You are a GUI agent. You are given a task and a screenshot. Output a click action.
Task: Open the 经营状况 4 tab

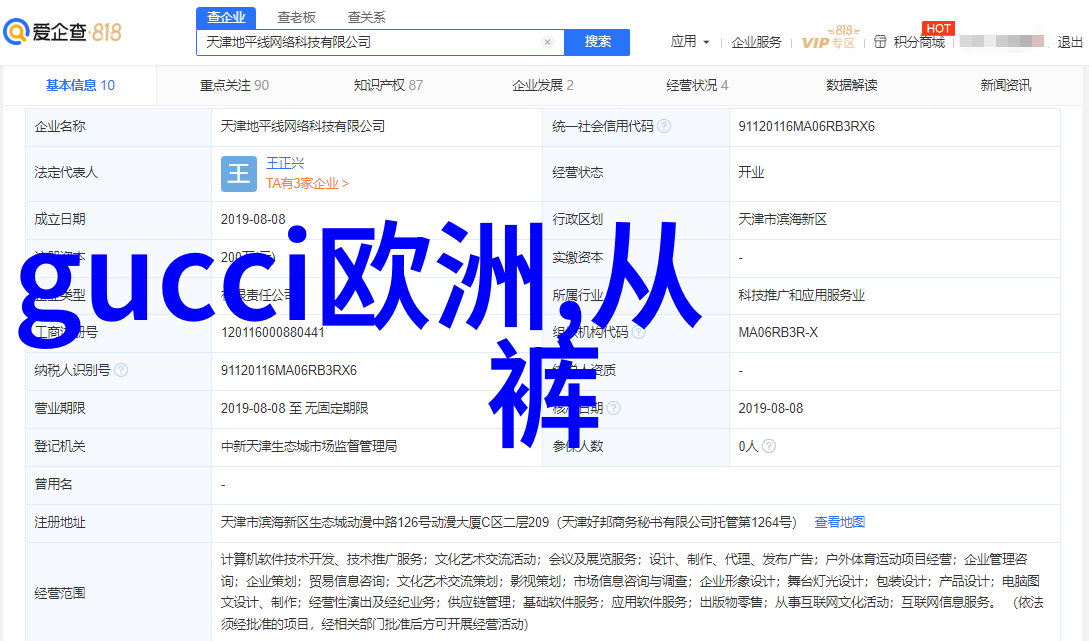pos(697,85)
